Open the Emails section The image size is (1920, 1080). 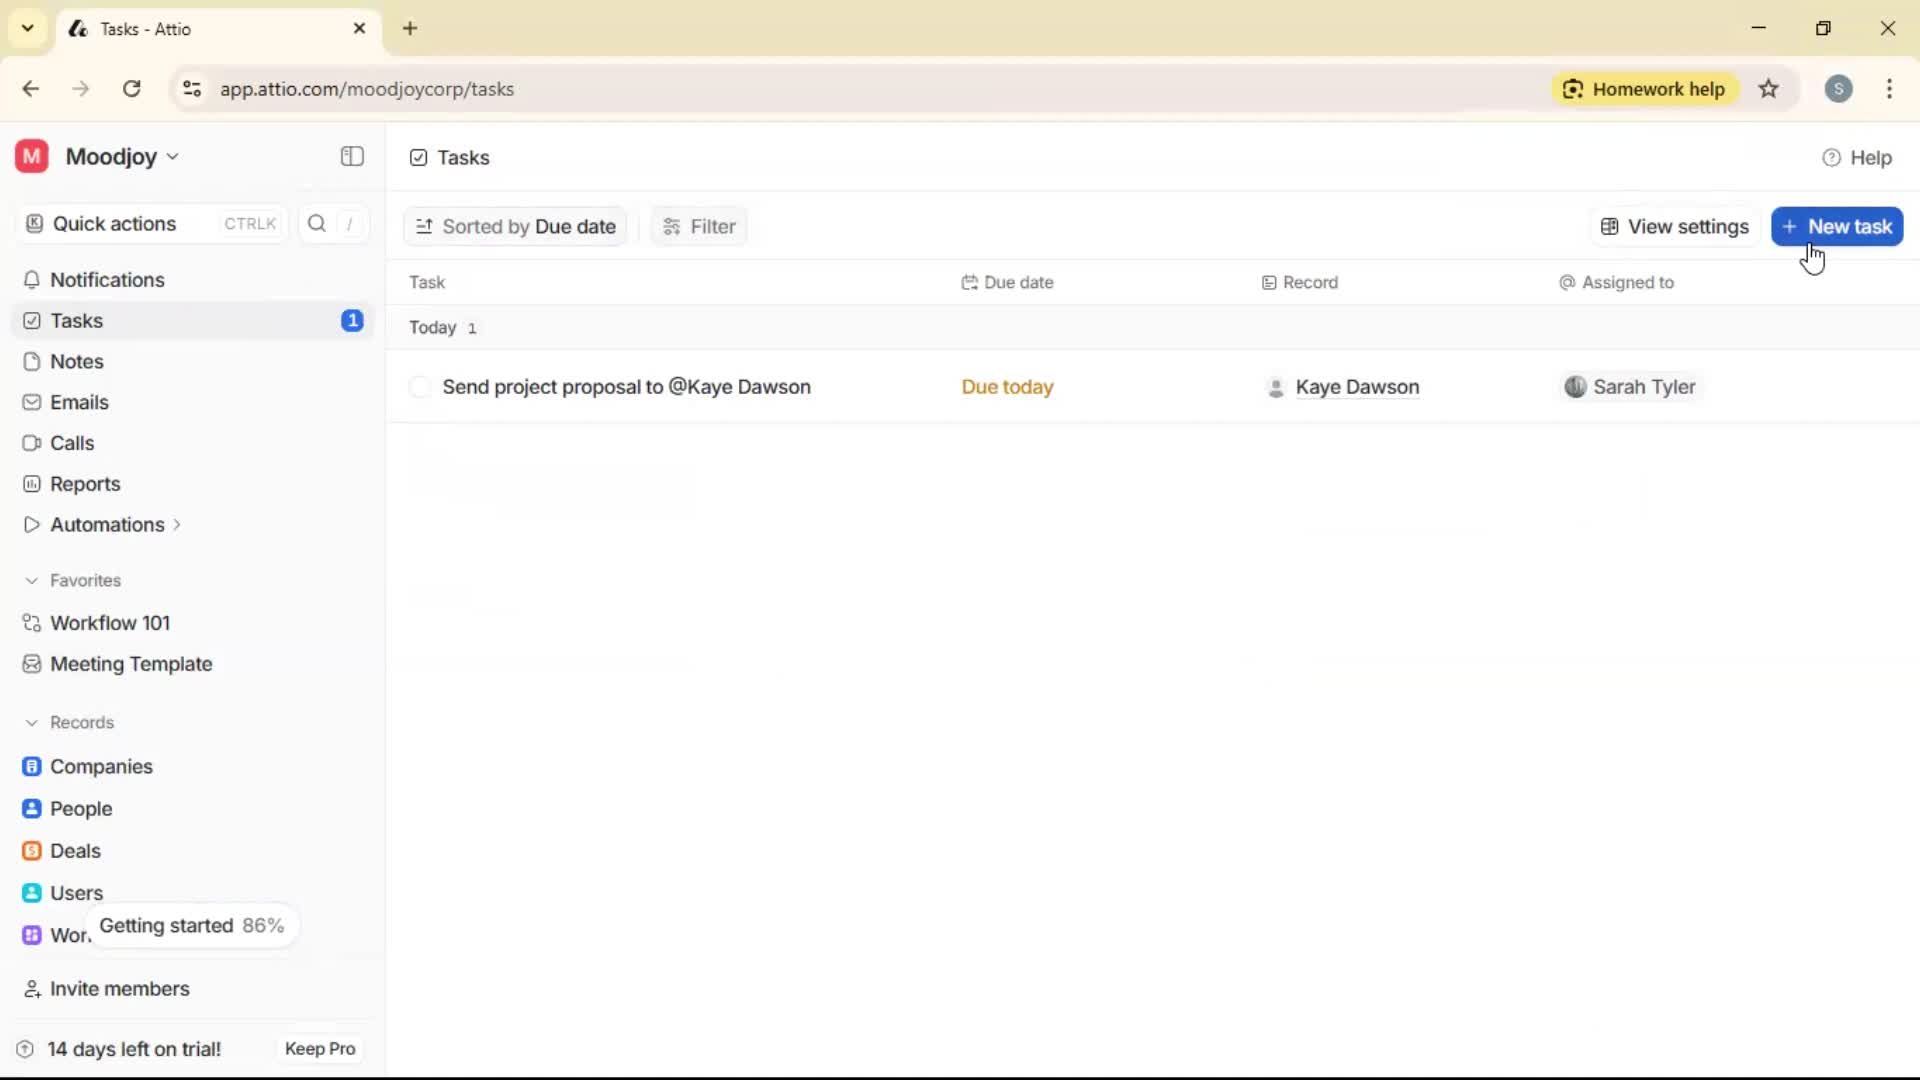pyautogui.click(x=79, y=402)
